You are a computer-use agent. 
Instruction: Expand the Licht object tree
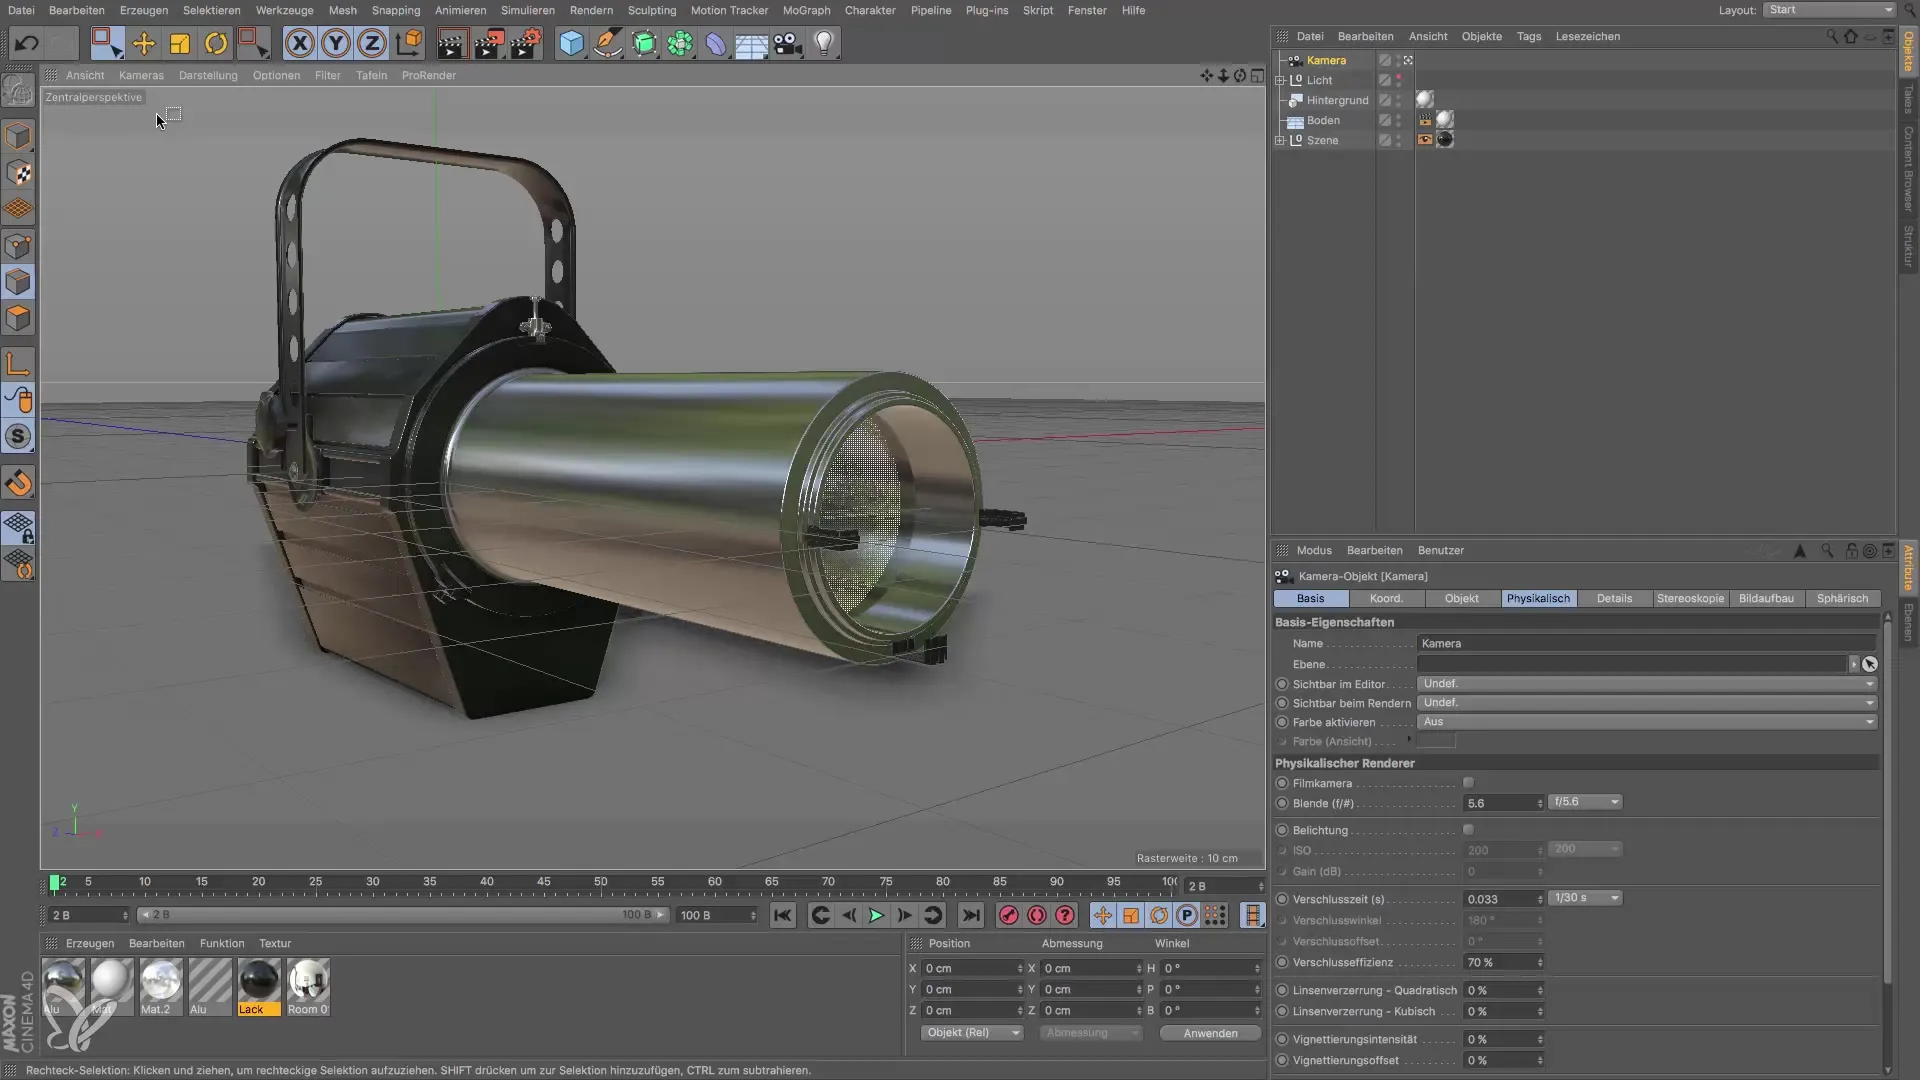(1280, 80)
